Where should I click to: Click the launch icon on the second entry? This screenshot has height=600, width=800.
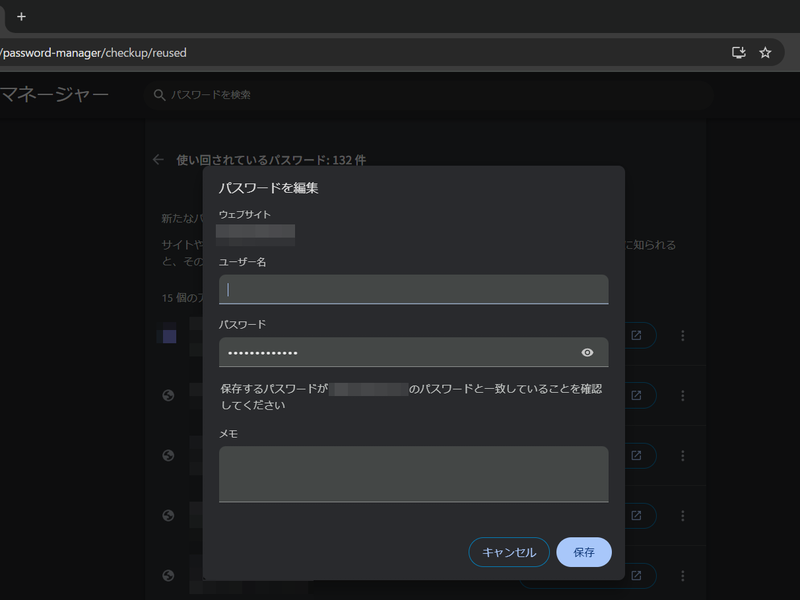(x=635, y=395)
